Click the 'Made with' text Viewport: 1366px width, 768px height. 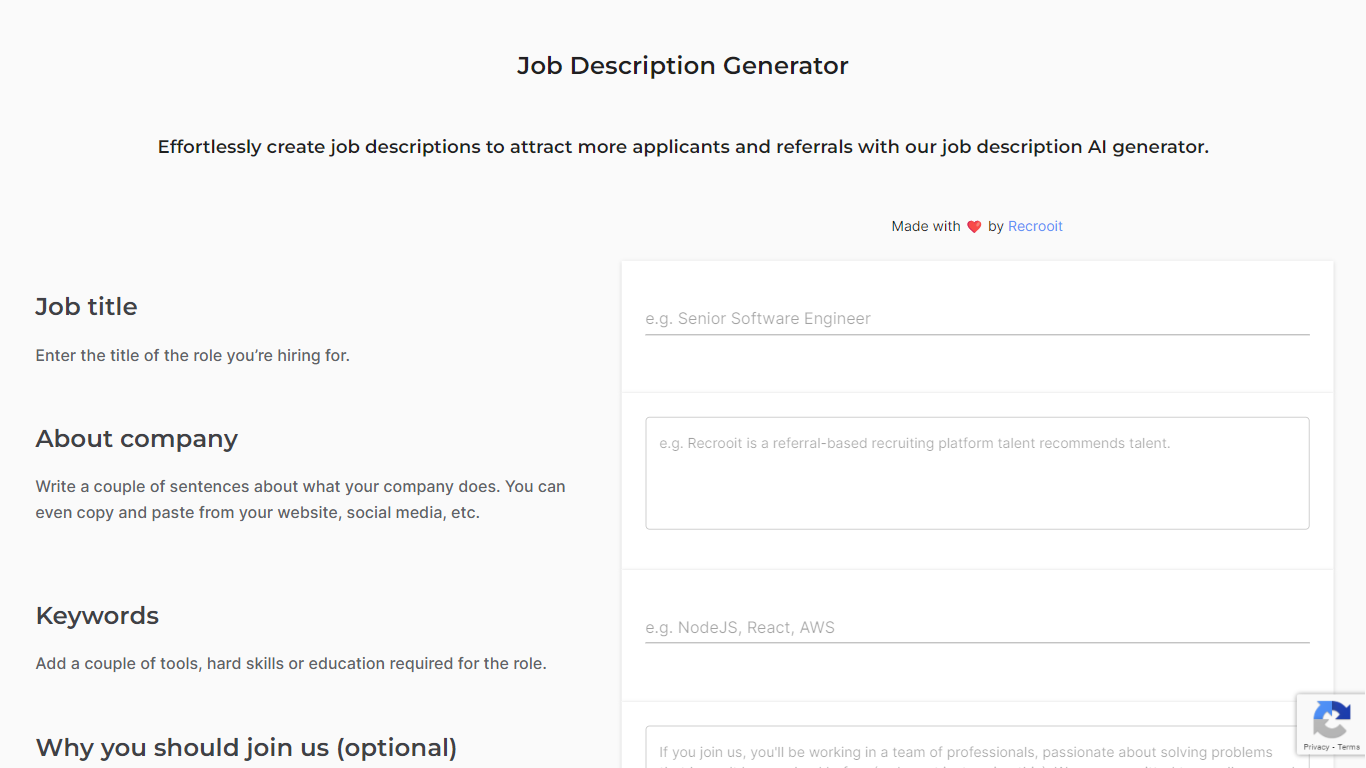pyautogui.click(x=925, y=226)
